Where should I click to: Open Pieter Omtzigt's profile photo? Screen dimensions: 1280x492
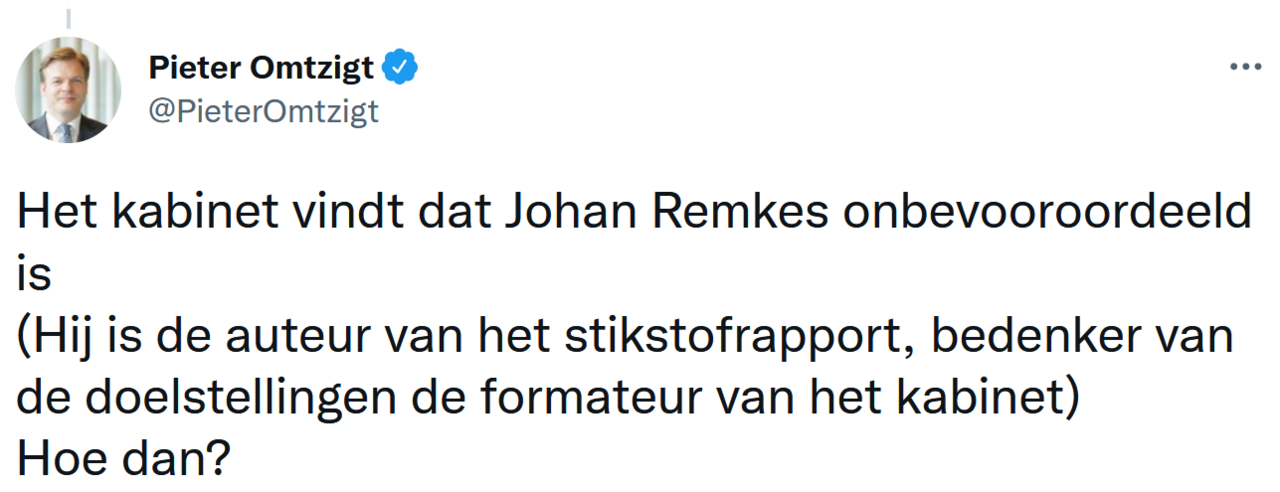click(67, 90)
